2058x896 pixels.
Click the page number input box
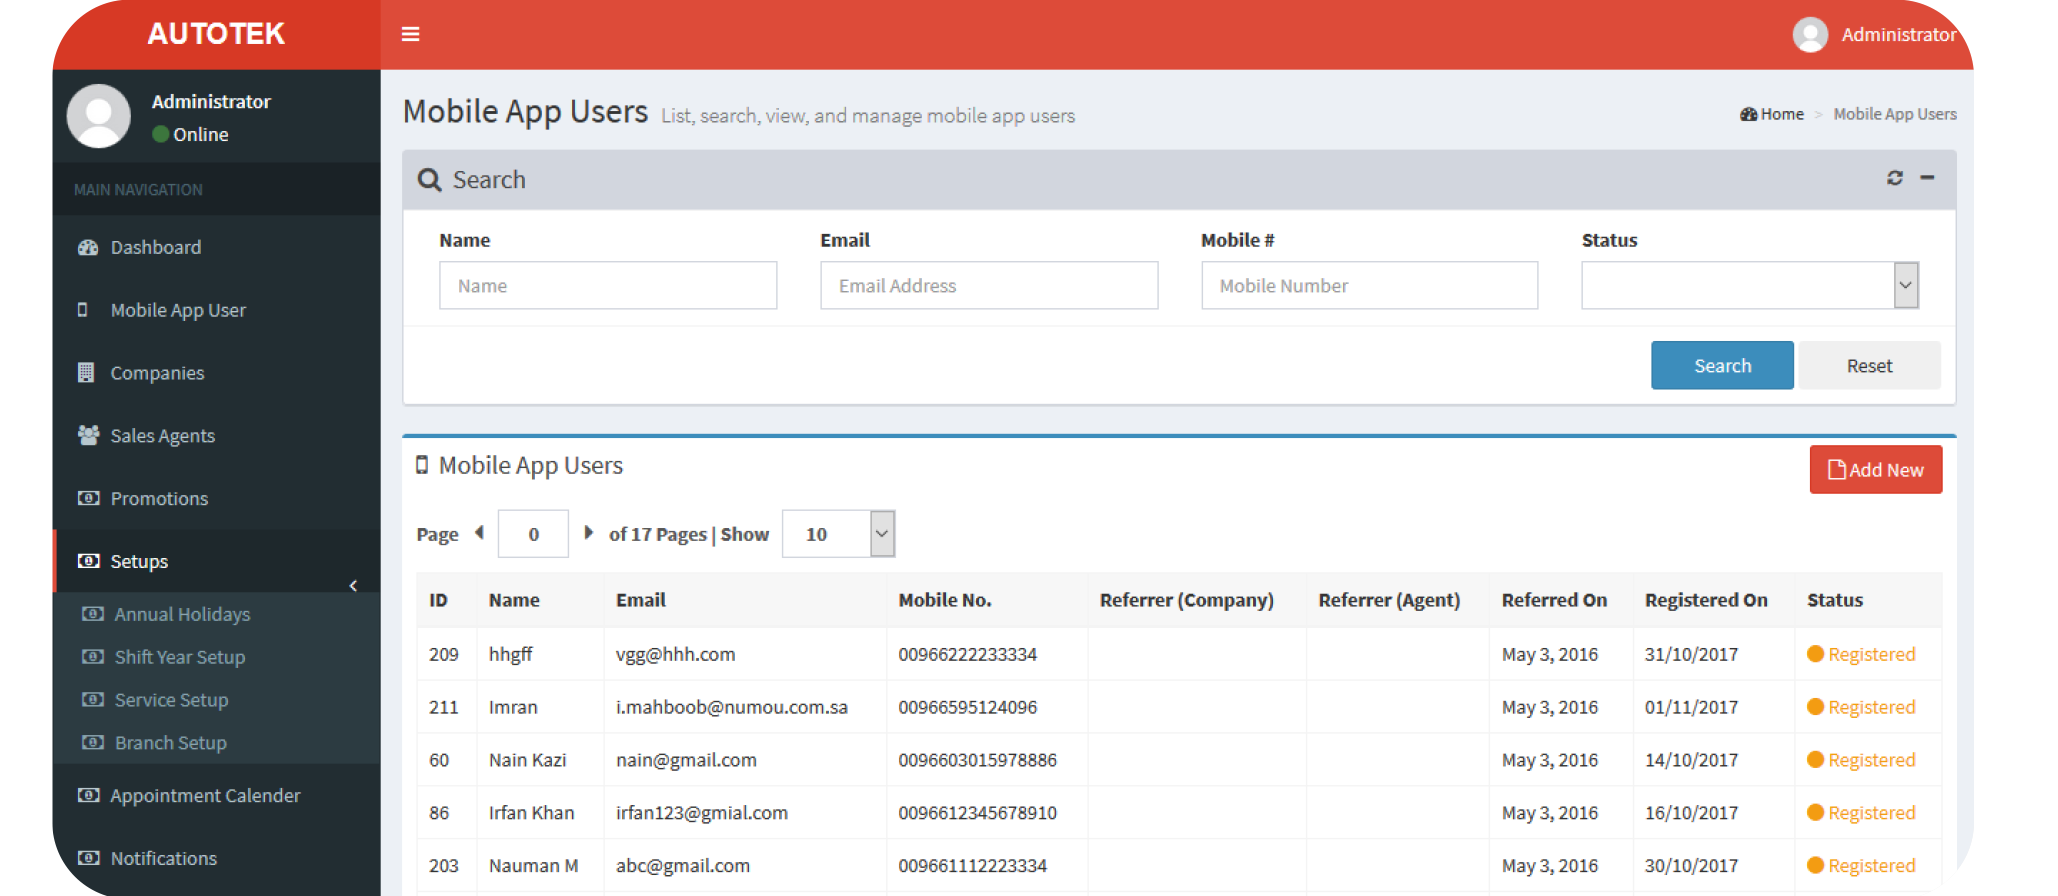533,534
